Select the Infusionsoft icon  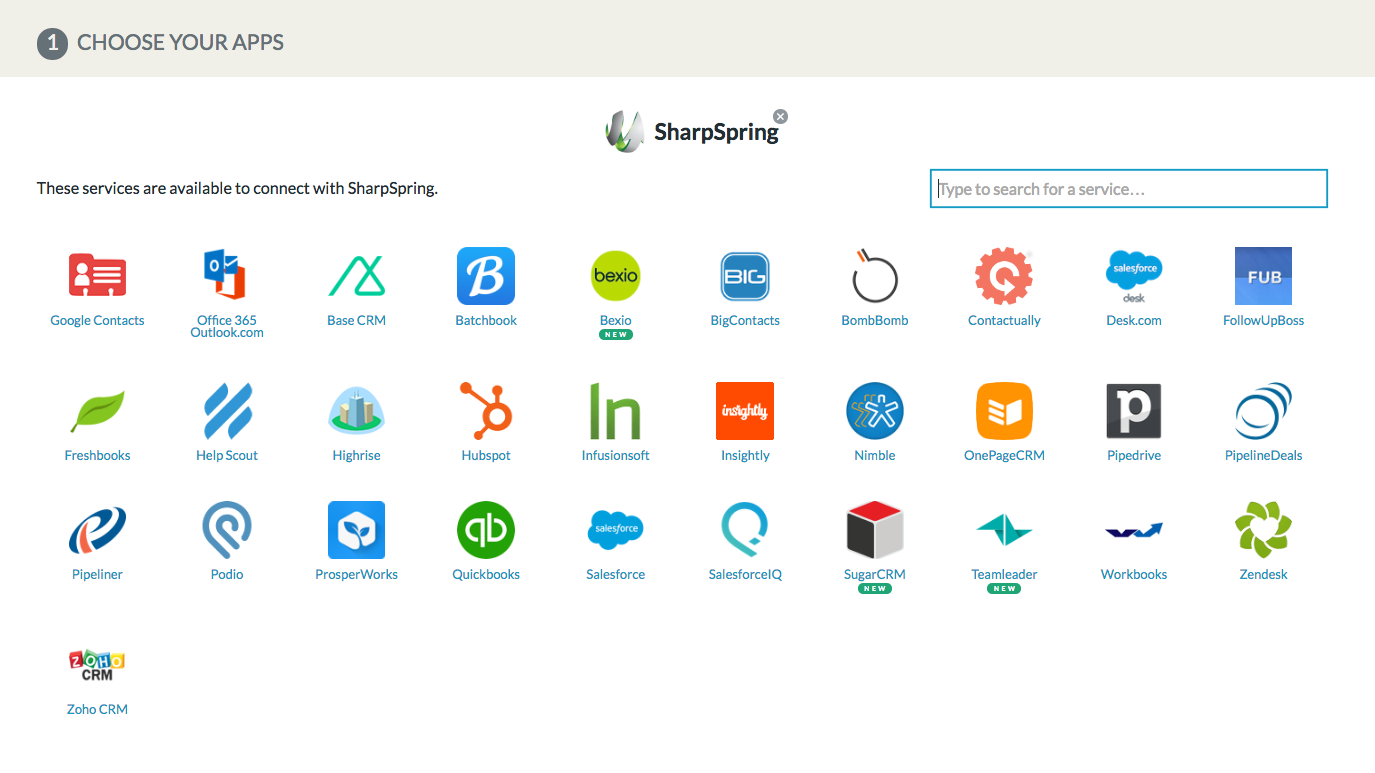[616, 411]
